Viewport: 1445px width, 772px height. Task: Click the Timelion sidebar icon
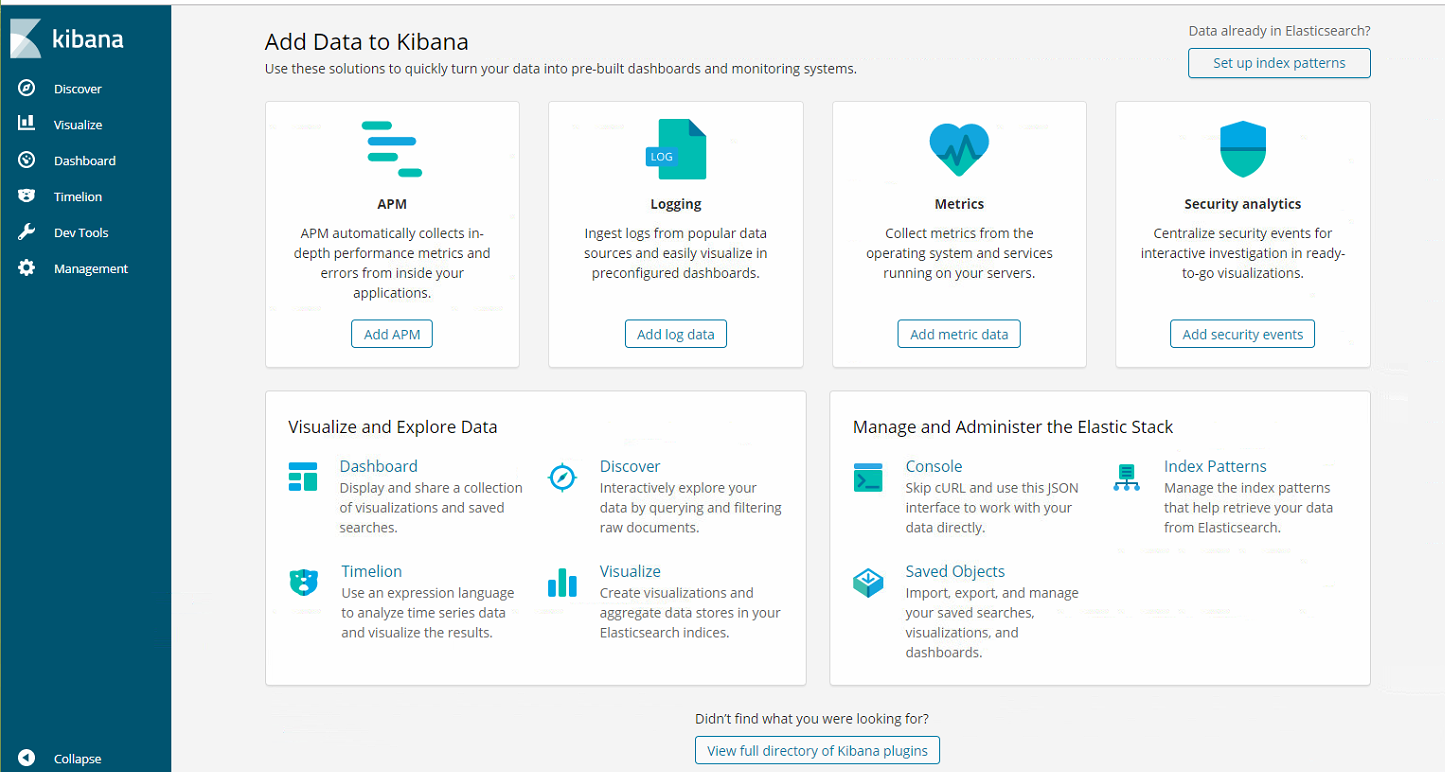click(x=27, y=196)
